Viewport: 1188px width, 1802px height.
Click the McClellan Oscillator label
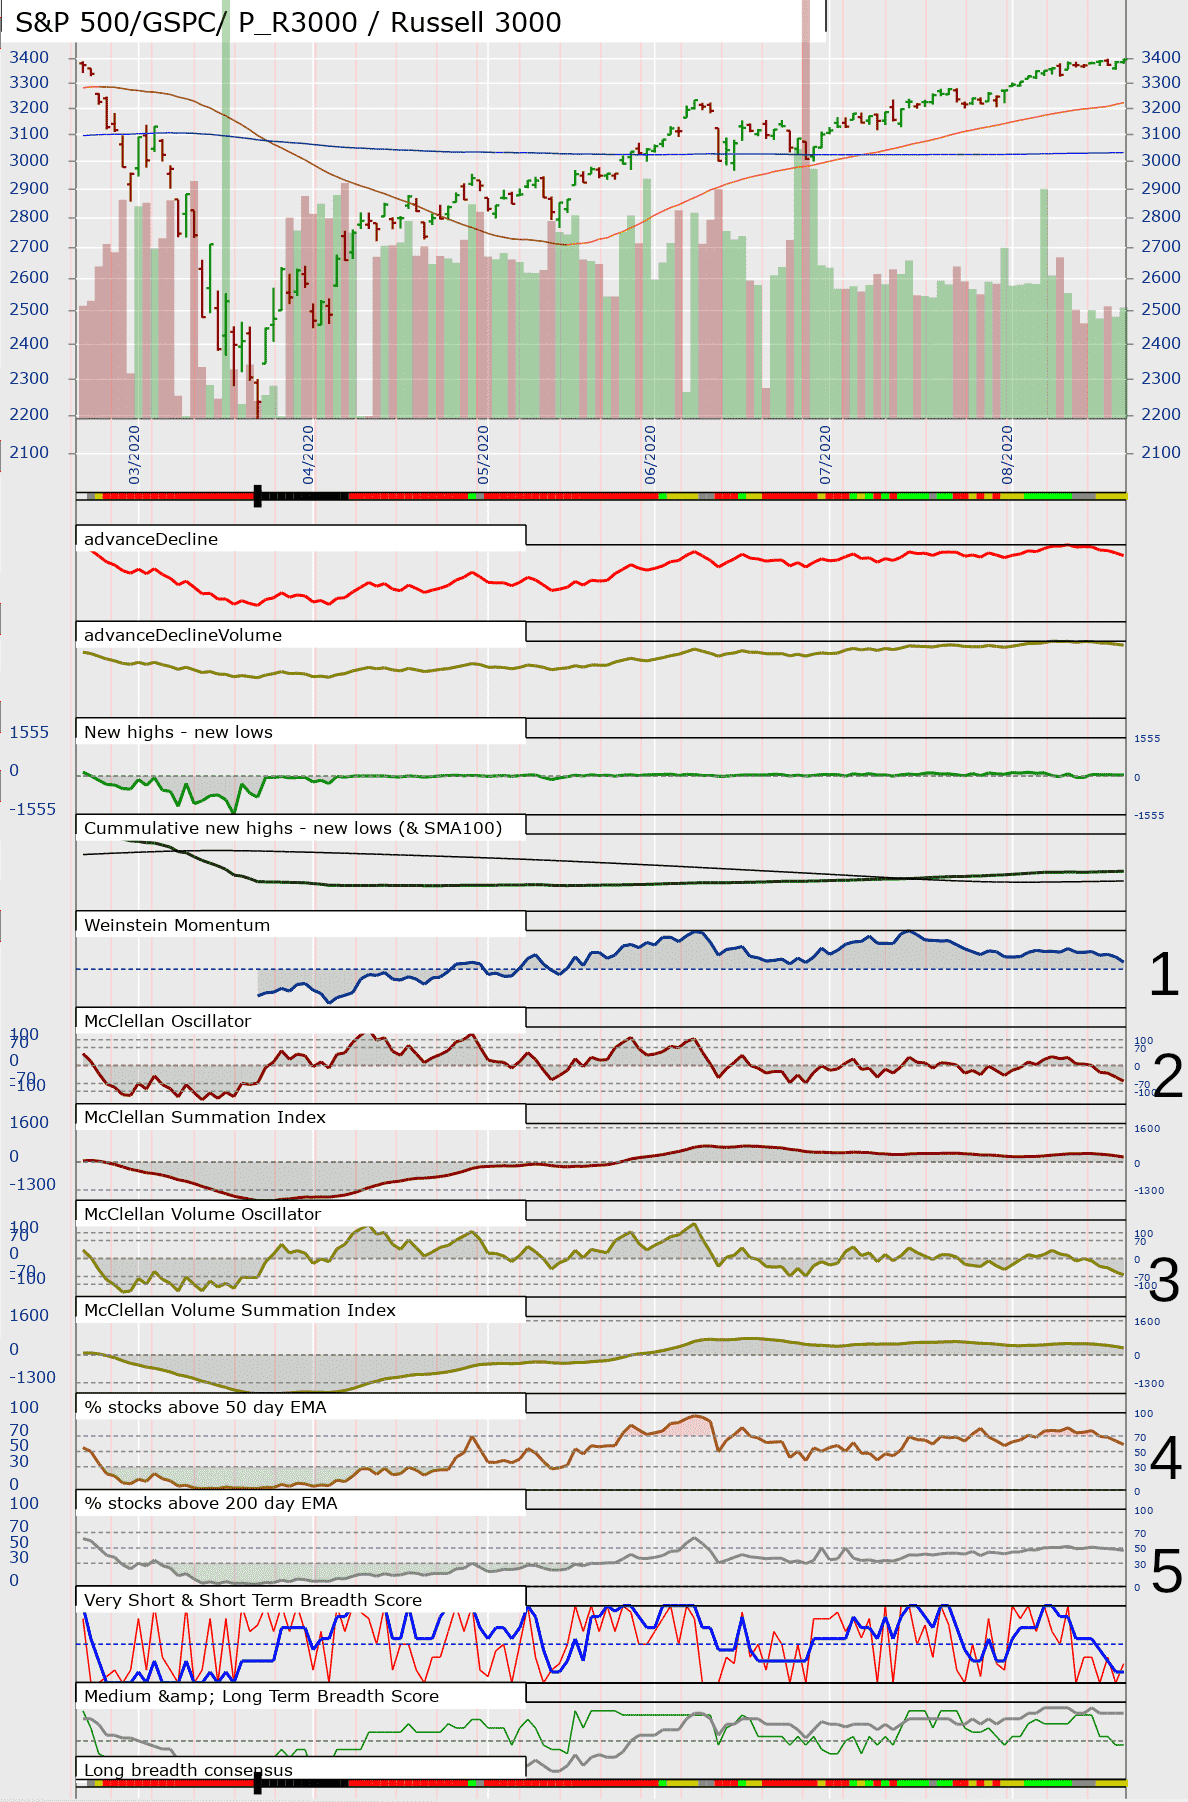click(x=167, y=1021)
